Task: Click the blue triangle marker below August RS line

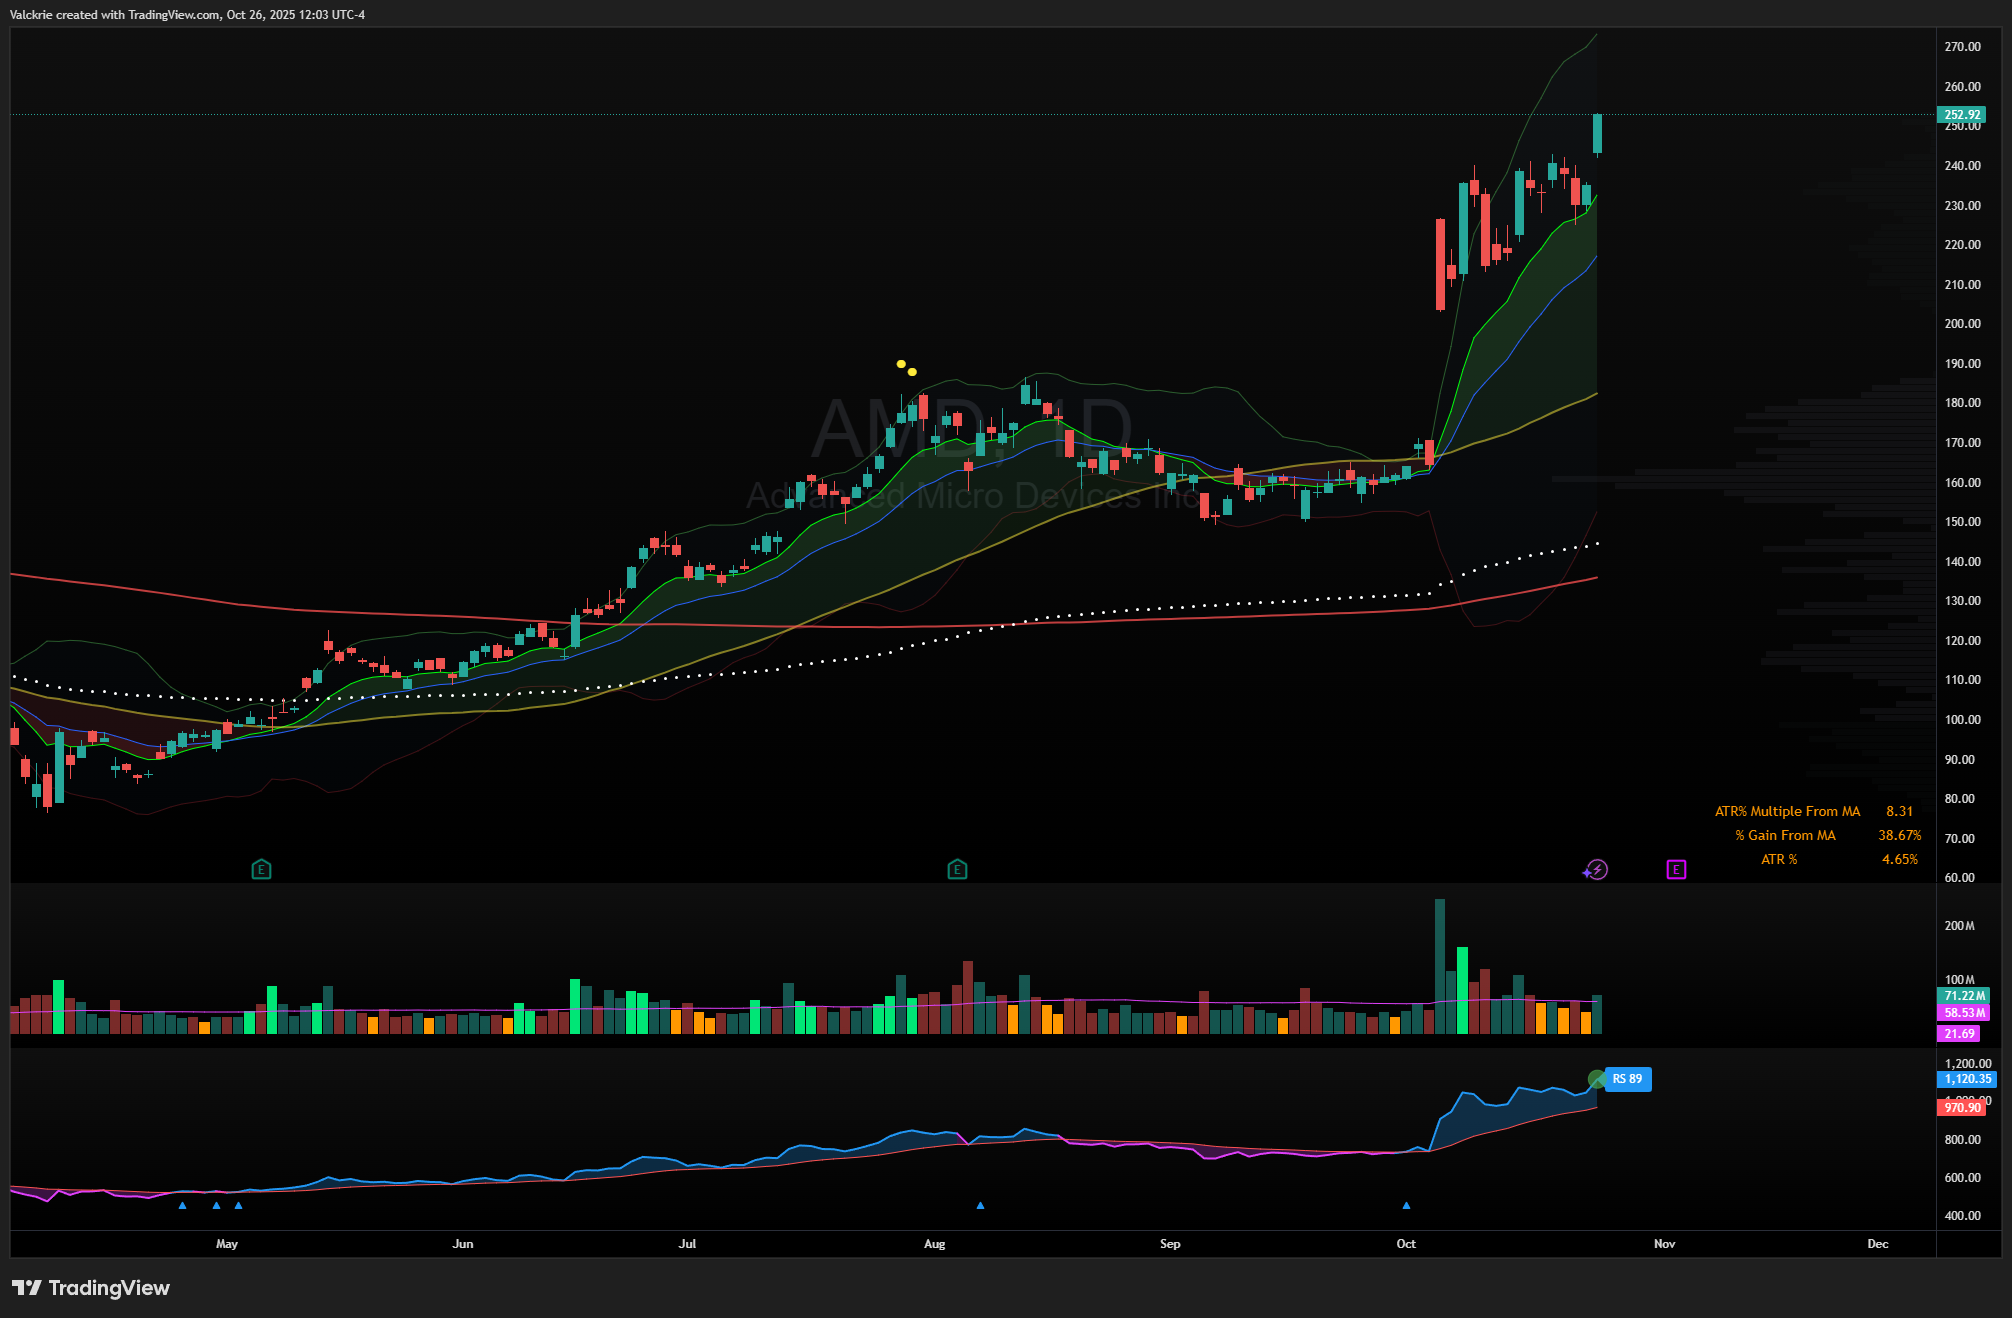Action: tap(980, 1206)
